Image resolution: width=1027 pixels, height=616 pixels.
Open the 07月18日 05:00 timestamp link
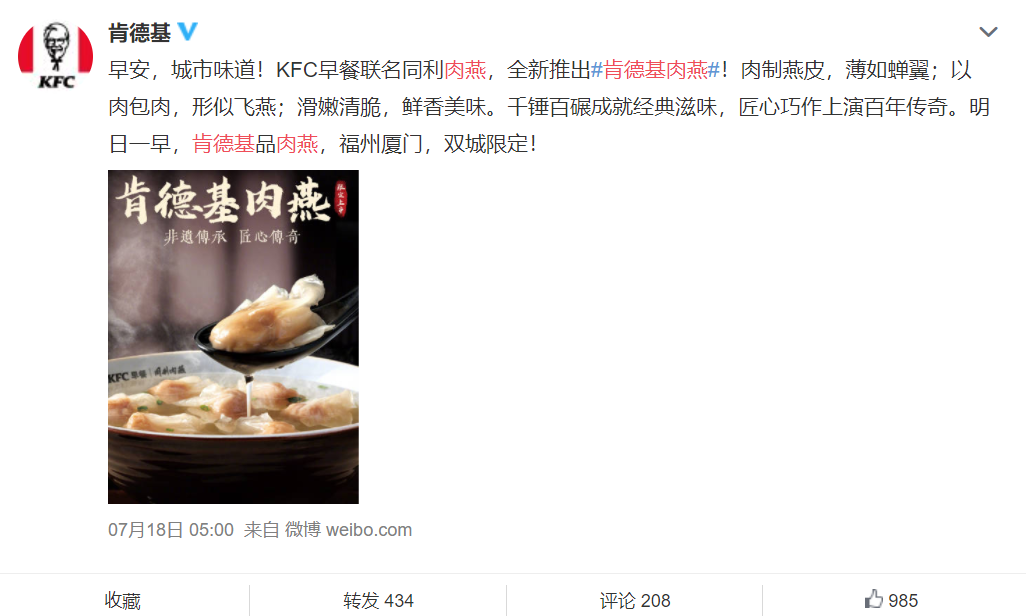(170, 529)
